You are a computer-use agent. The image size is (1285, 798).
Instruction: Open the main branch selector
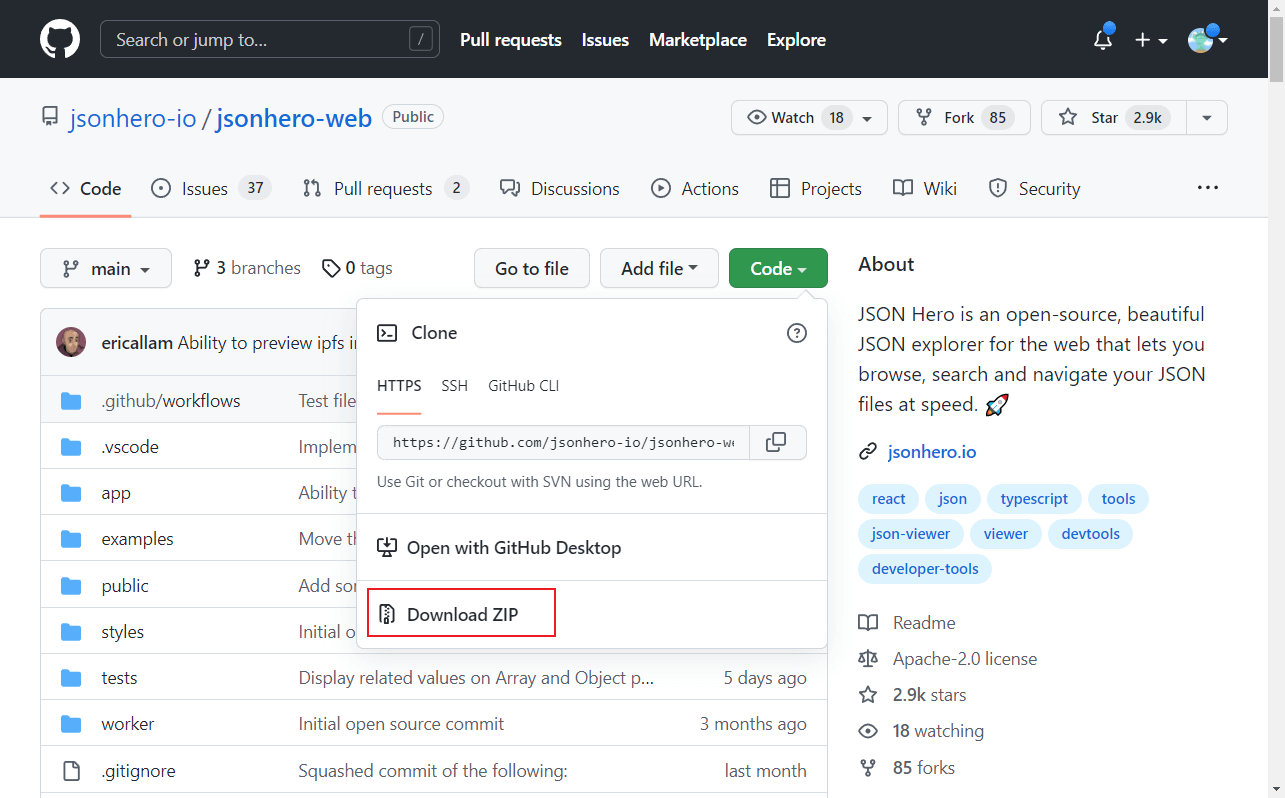[106, 268]
